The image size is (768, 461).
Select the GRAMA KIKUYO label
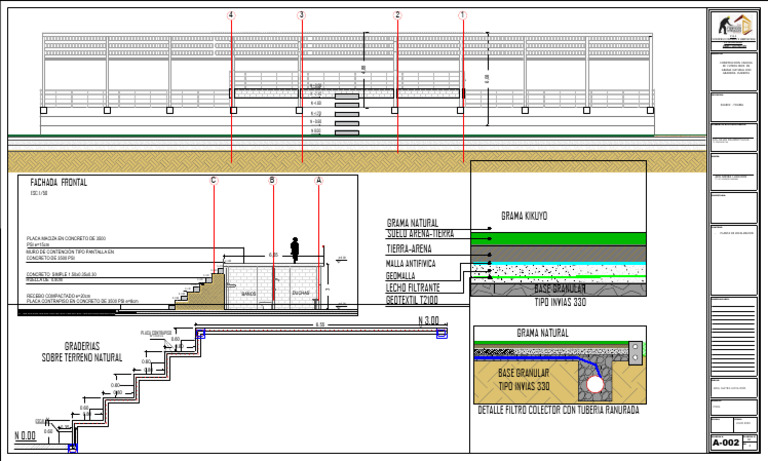point(524,216)
